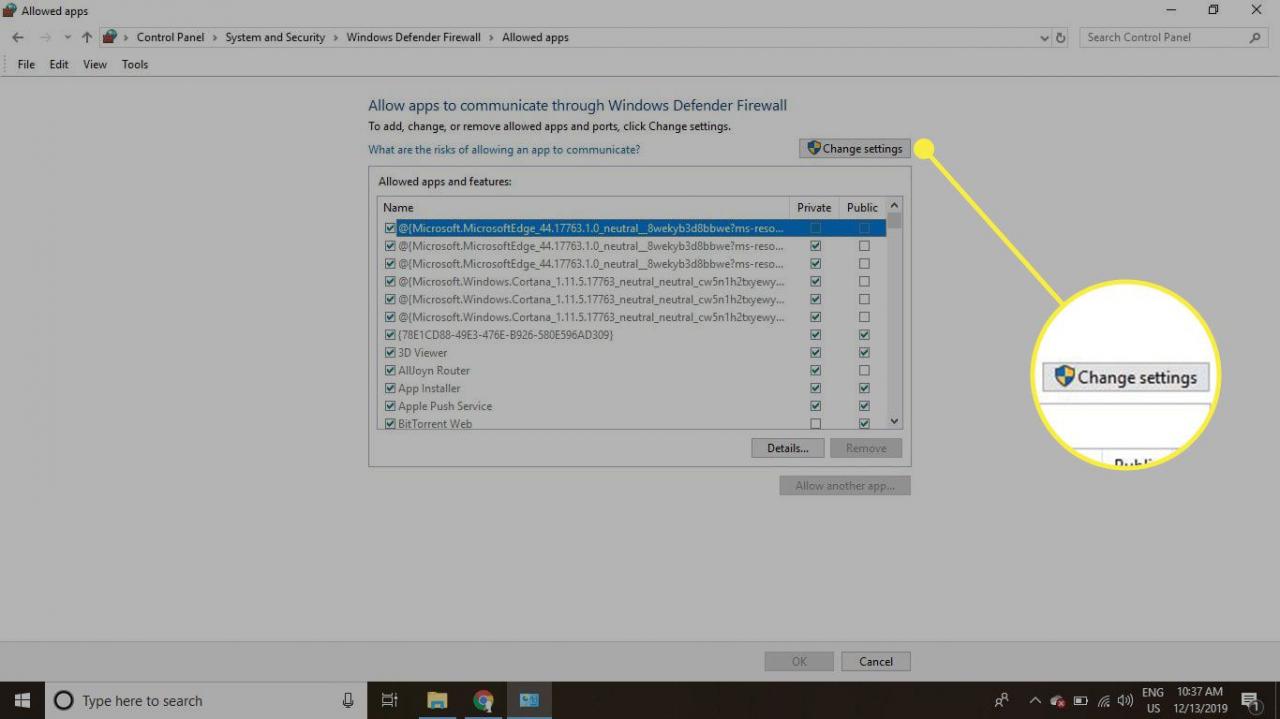Viewport: 1280px width, 719px height.
Task: Open the Action Center notifications icon
Action: coord(1250,700)
